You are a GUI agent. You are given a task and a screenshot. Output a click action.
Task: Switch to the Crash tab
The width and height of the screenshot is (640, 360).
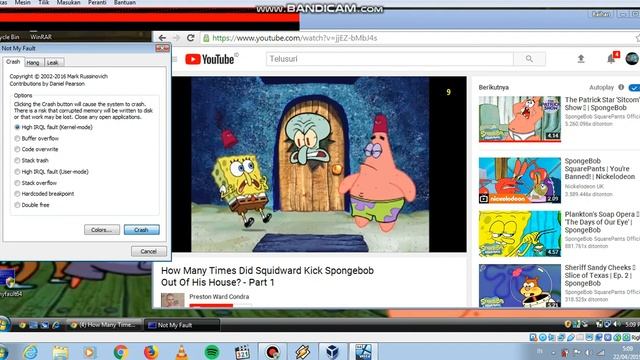(13, 62)
